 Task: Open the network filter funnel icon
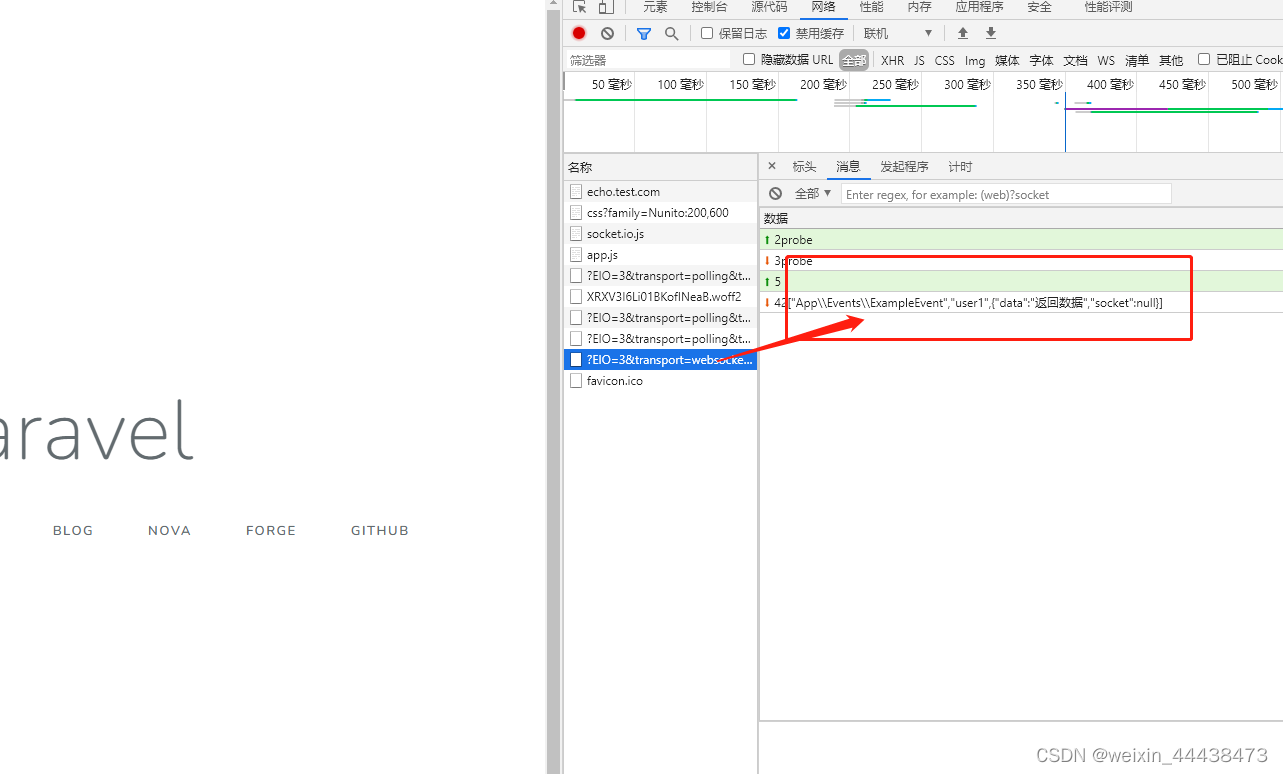point(643,32)
